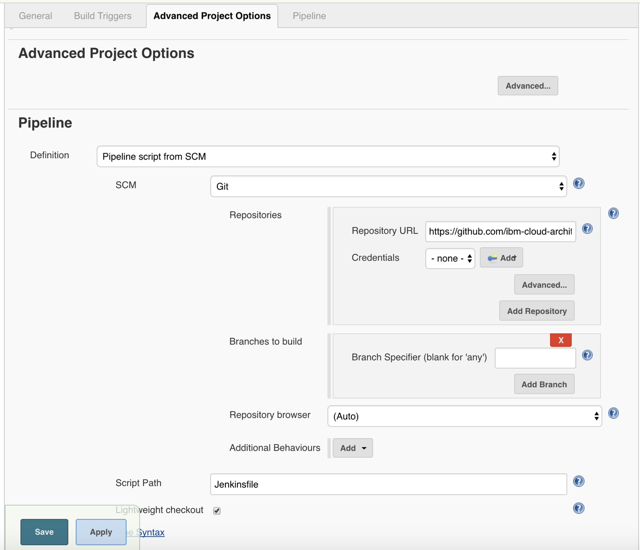Open help for the SCM field
This screenshot has width=640, height=550.
click(x=578, y=184)
